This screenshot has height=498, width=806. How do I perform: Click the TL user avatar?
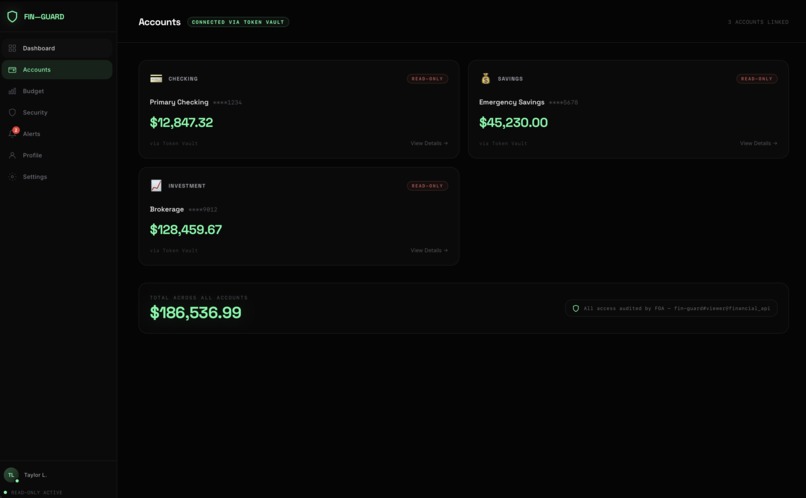11,475
